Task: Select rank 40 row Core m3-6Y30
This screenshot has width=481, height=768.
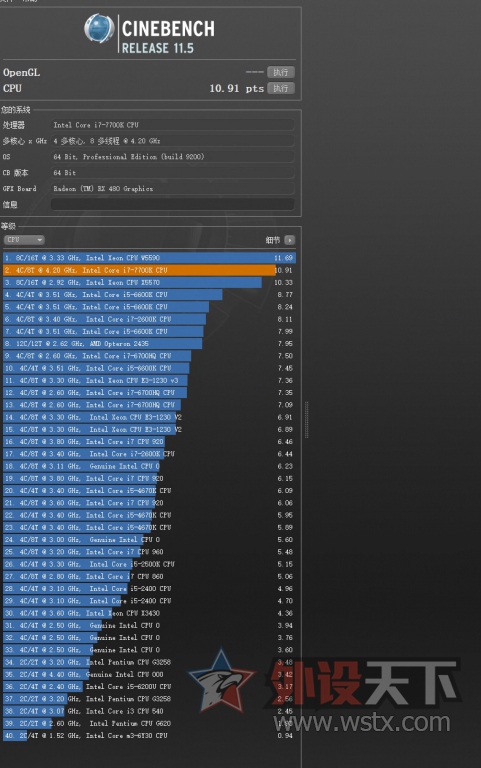Action: click(x=149, y=735)
